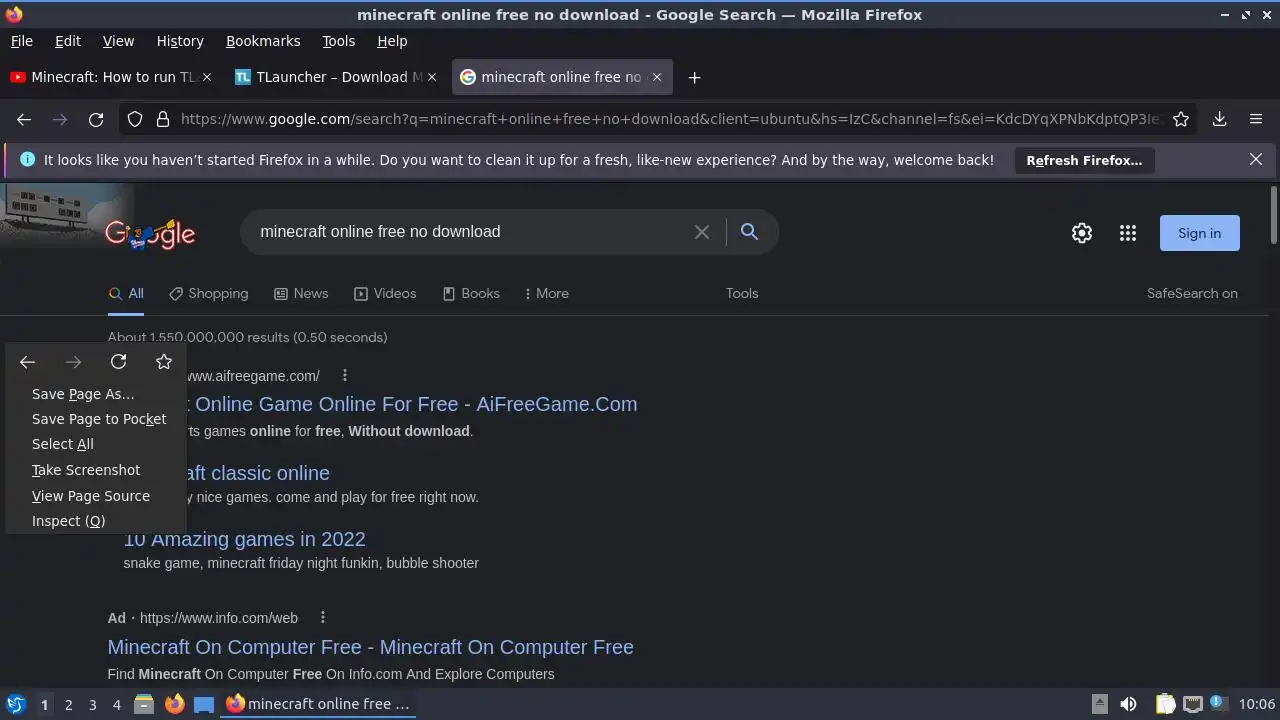Open the Firefox downloads panel

pyautogui.click(x=1220, y=119)
